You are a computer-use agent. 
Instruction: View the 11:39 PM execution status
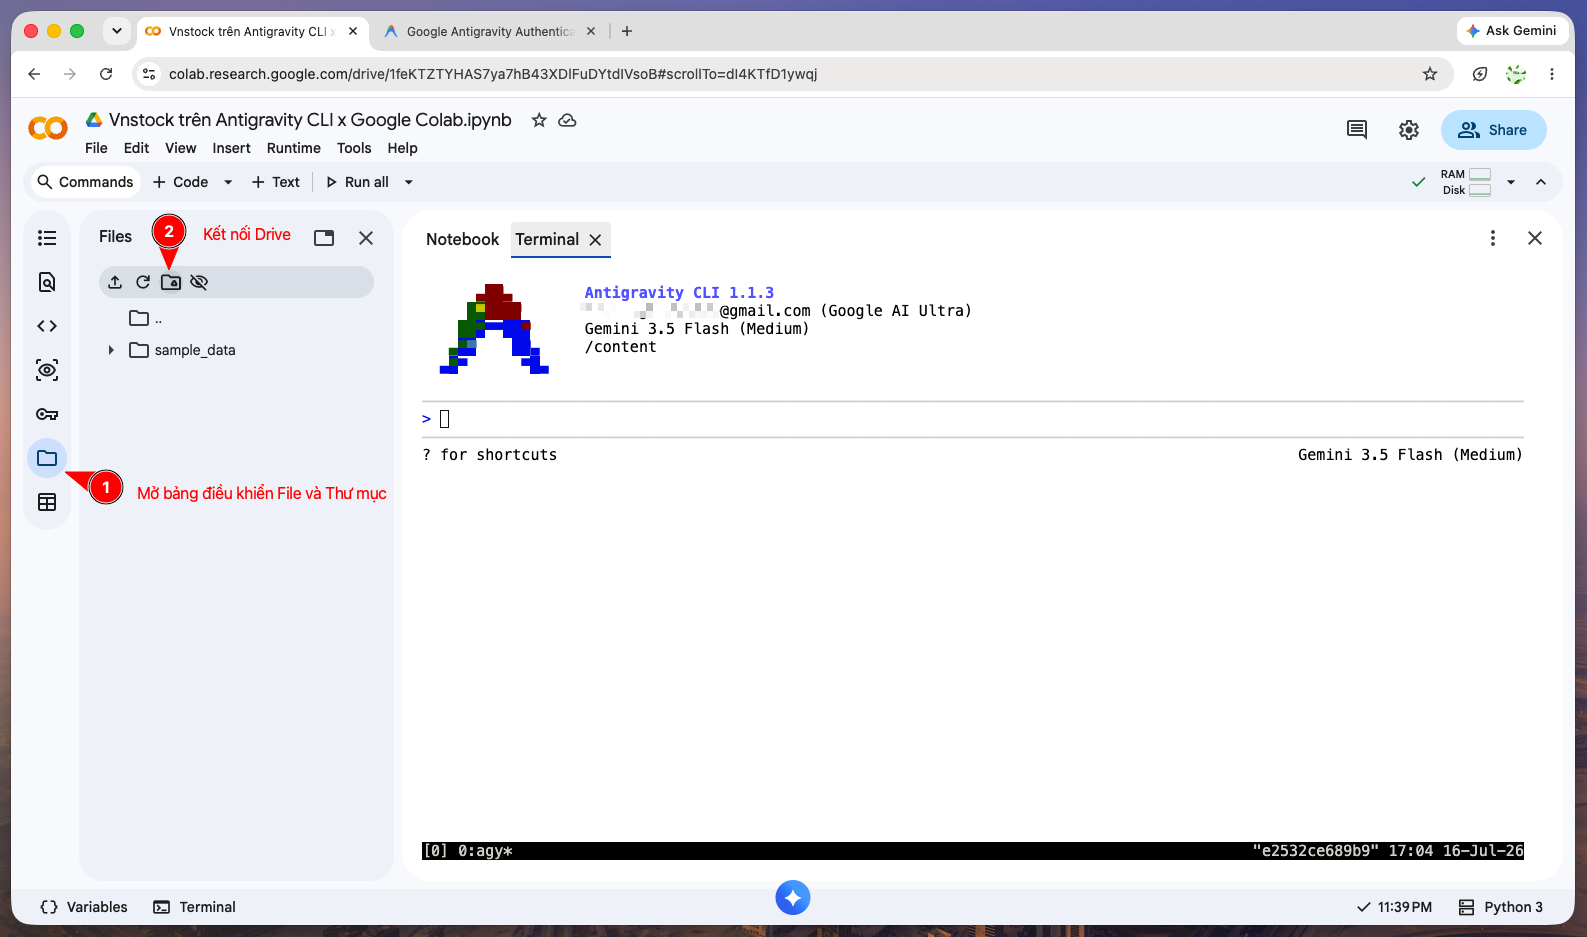pyautogui.click(x=1394, y=907)
